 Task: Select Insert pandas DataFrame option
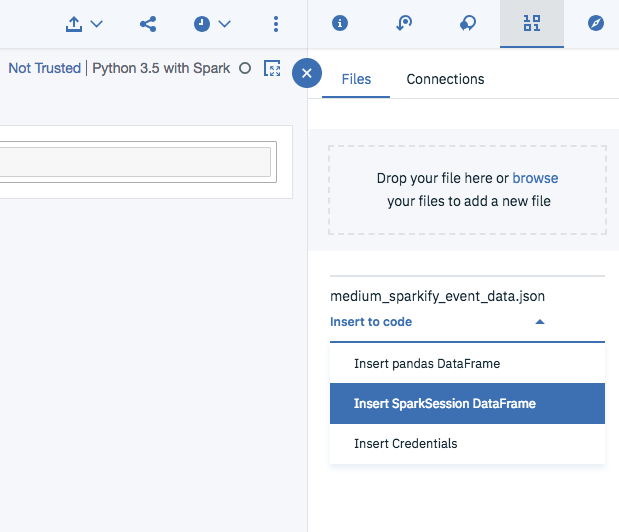coord(427,364)
